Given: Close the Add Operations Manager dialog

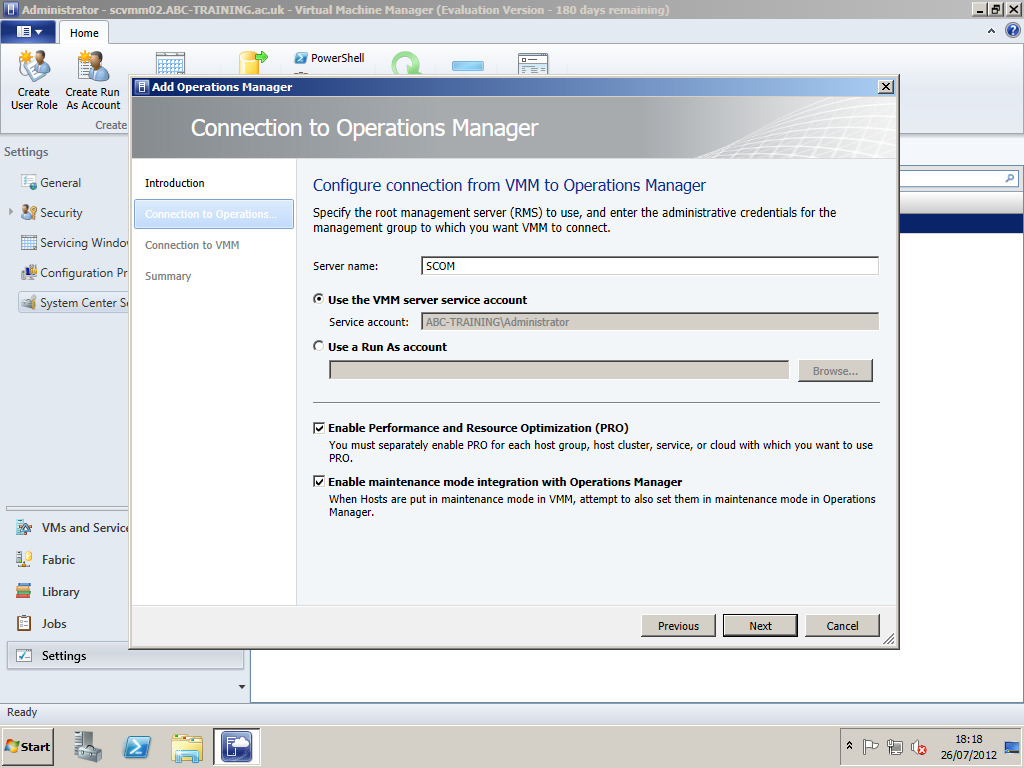Looking at the screenshot, I should (886, 87).
